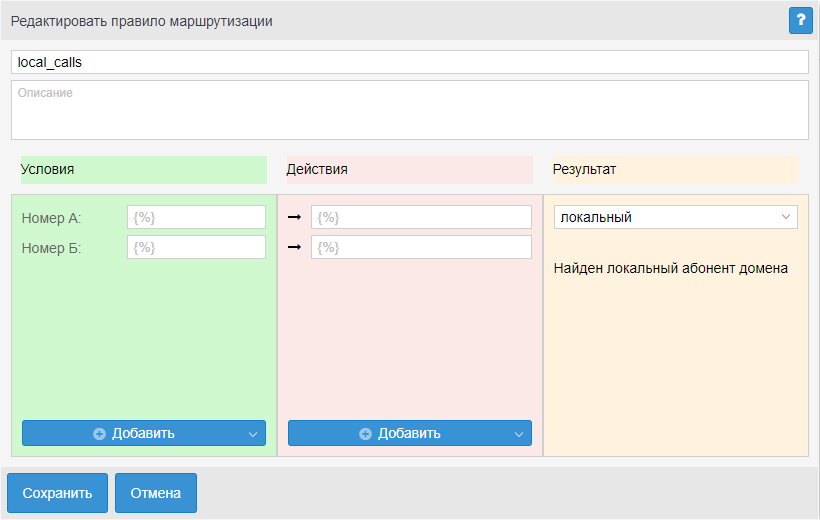Viewport: 820px width, 520px height.
Task: Expand the Условия Добавить dropdown arrow
Action: (x=253, y=434)
